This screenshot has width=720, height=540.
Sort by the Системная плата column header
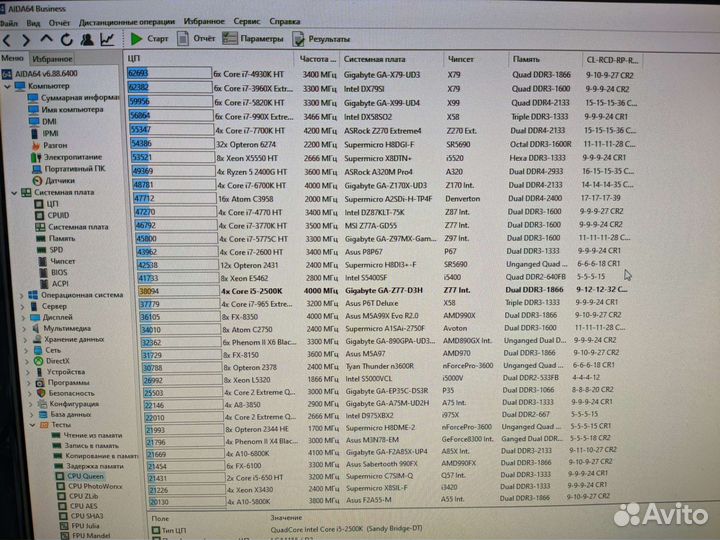coord(391,59)
